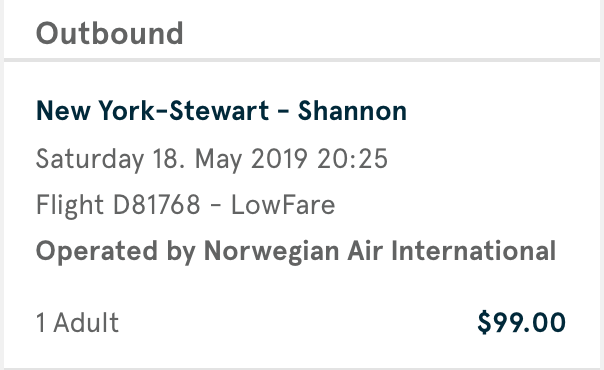Click the flight number D81768
The height and width of the screenshot is (370, 604).
tap(156, 204)
